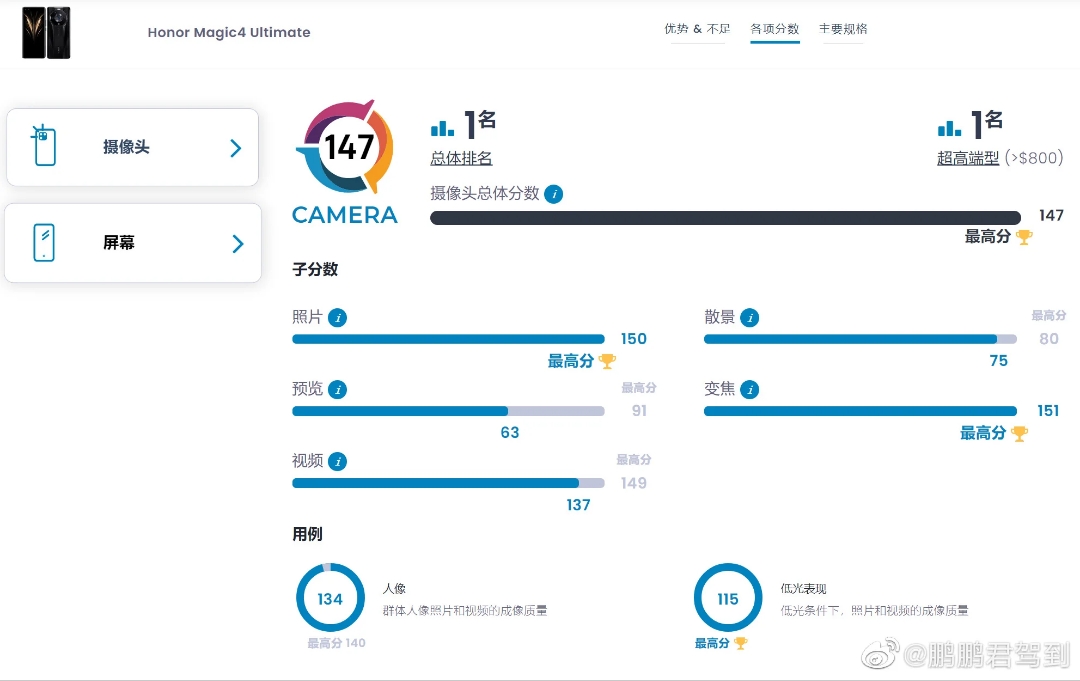Click info icon beside 照片 score
Viewport: 1080px width, 681px height.
point(338,318)
